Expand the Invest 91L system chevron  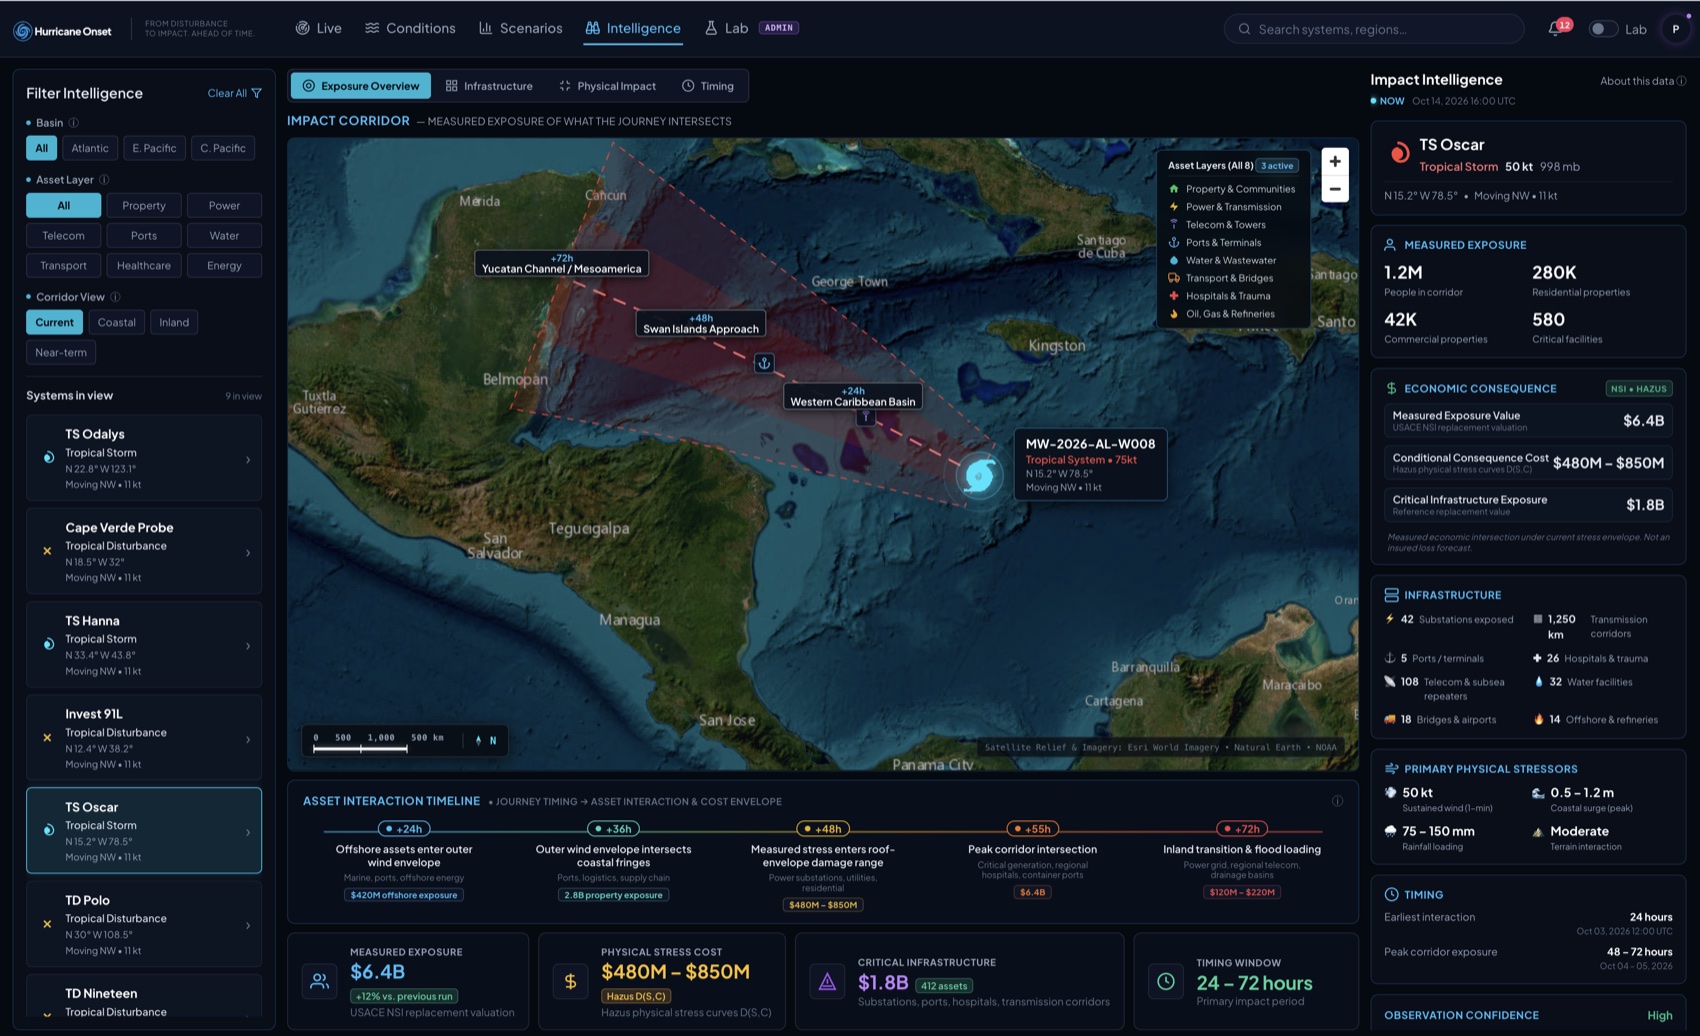(x=248, y=739)
